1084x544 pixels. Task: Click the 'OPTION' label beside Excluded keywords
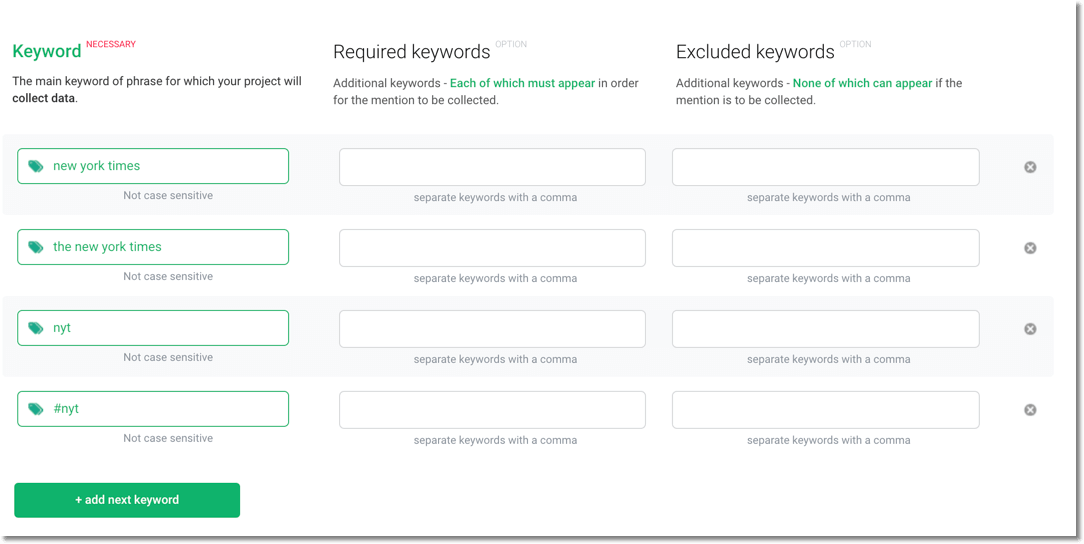click(x=855, y=44)
